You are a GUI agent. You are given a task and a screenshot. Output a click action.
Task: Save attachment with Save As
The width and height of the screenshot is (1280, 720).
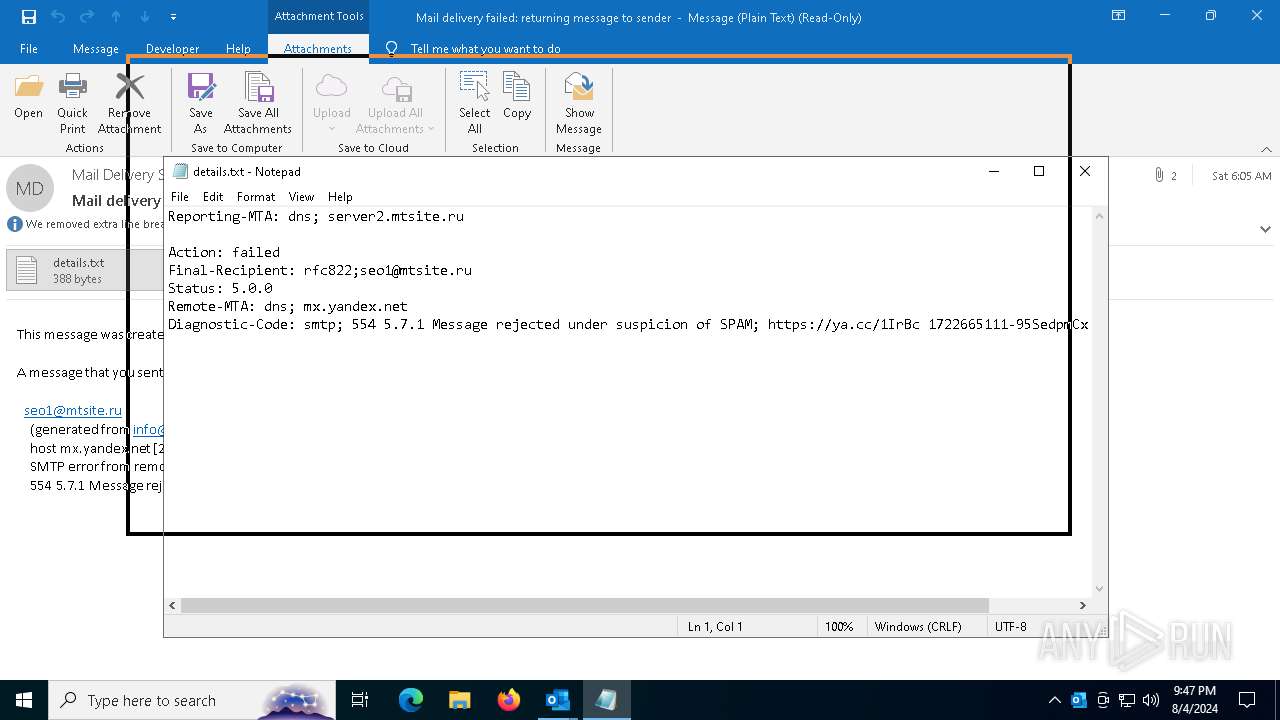tap(201, 104)
